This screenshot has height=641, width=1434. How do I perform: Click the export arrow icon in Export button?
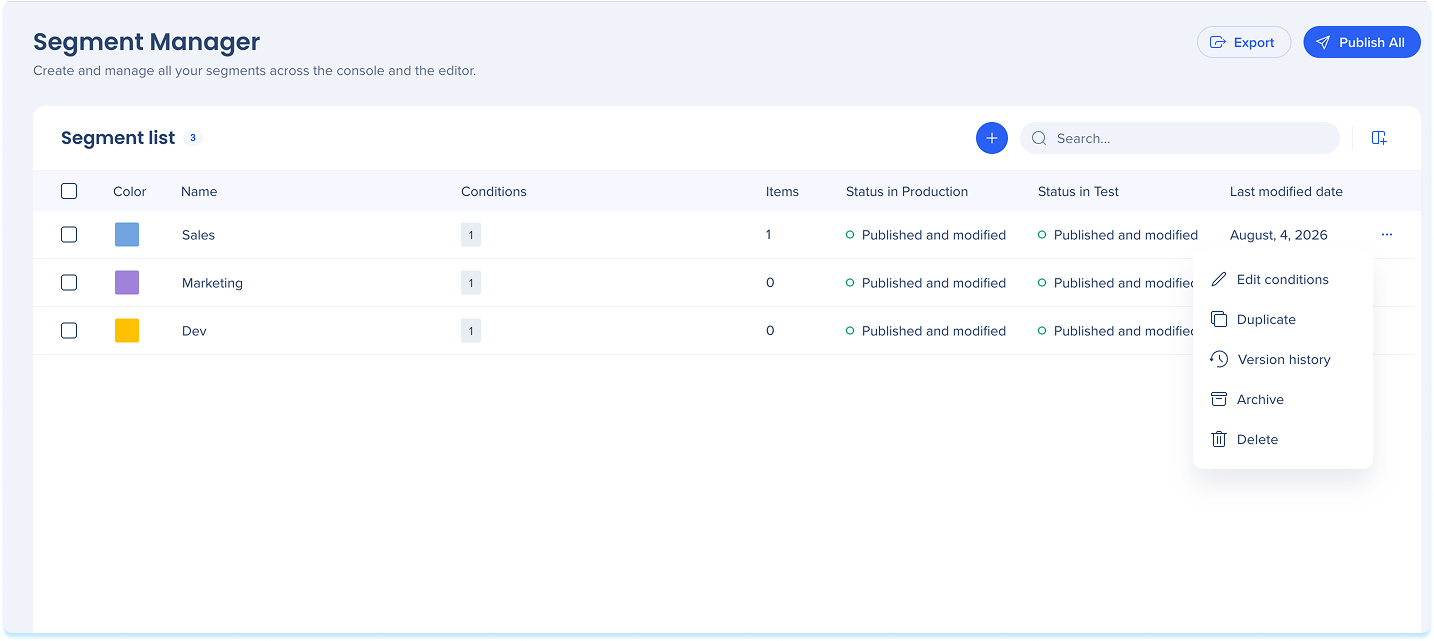(x=1218, y=42)
